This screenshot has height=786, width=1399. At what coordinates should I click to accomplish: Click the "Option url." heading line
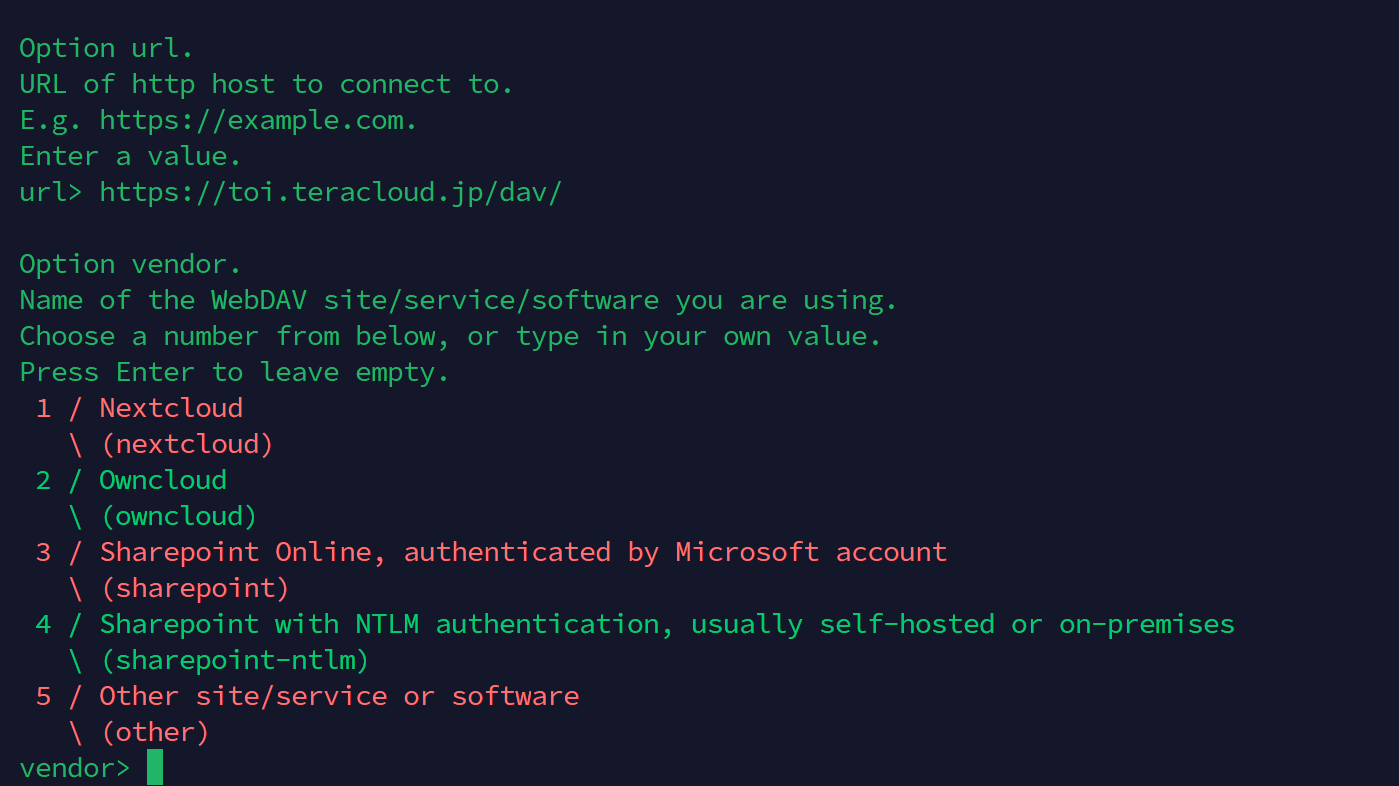(x=106, y=48)
